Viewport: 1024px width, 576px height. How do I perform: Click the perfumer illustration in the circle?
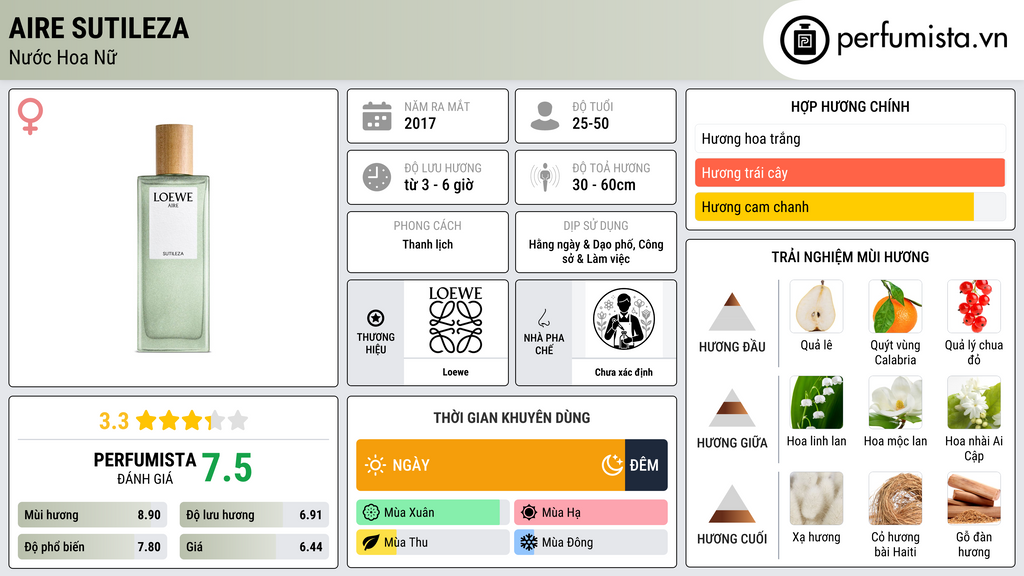click(x=624, y=319)
